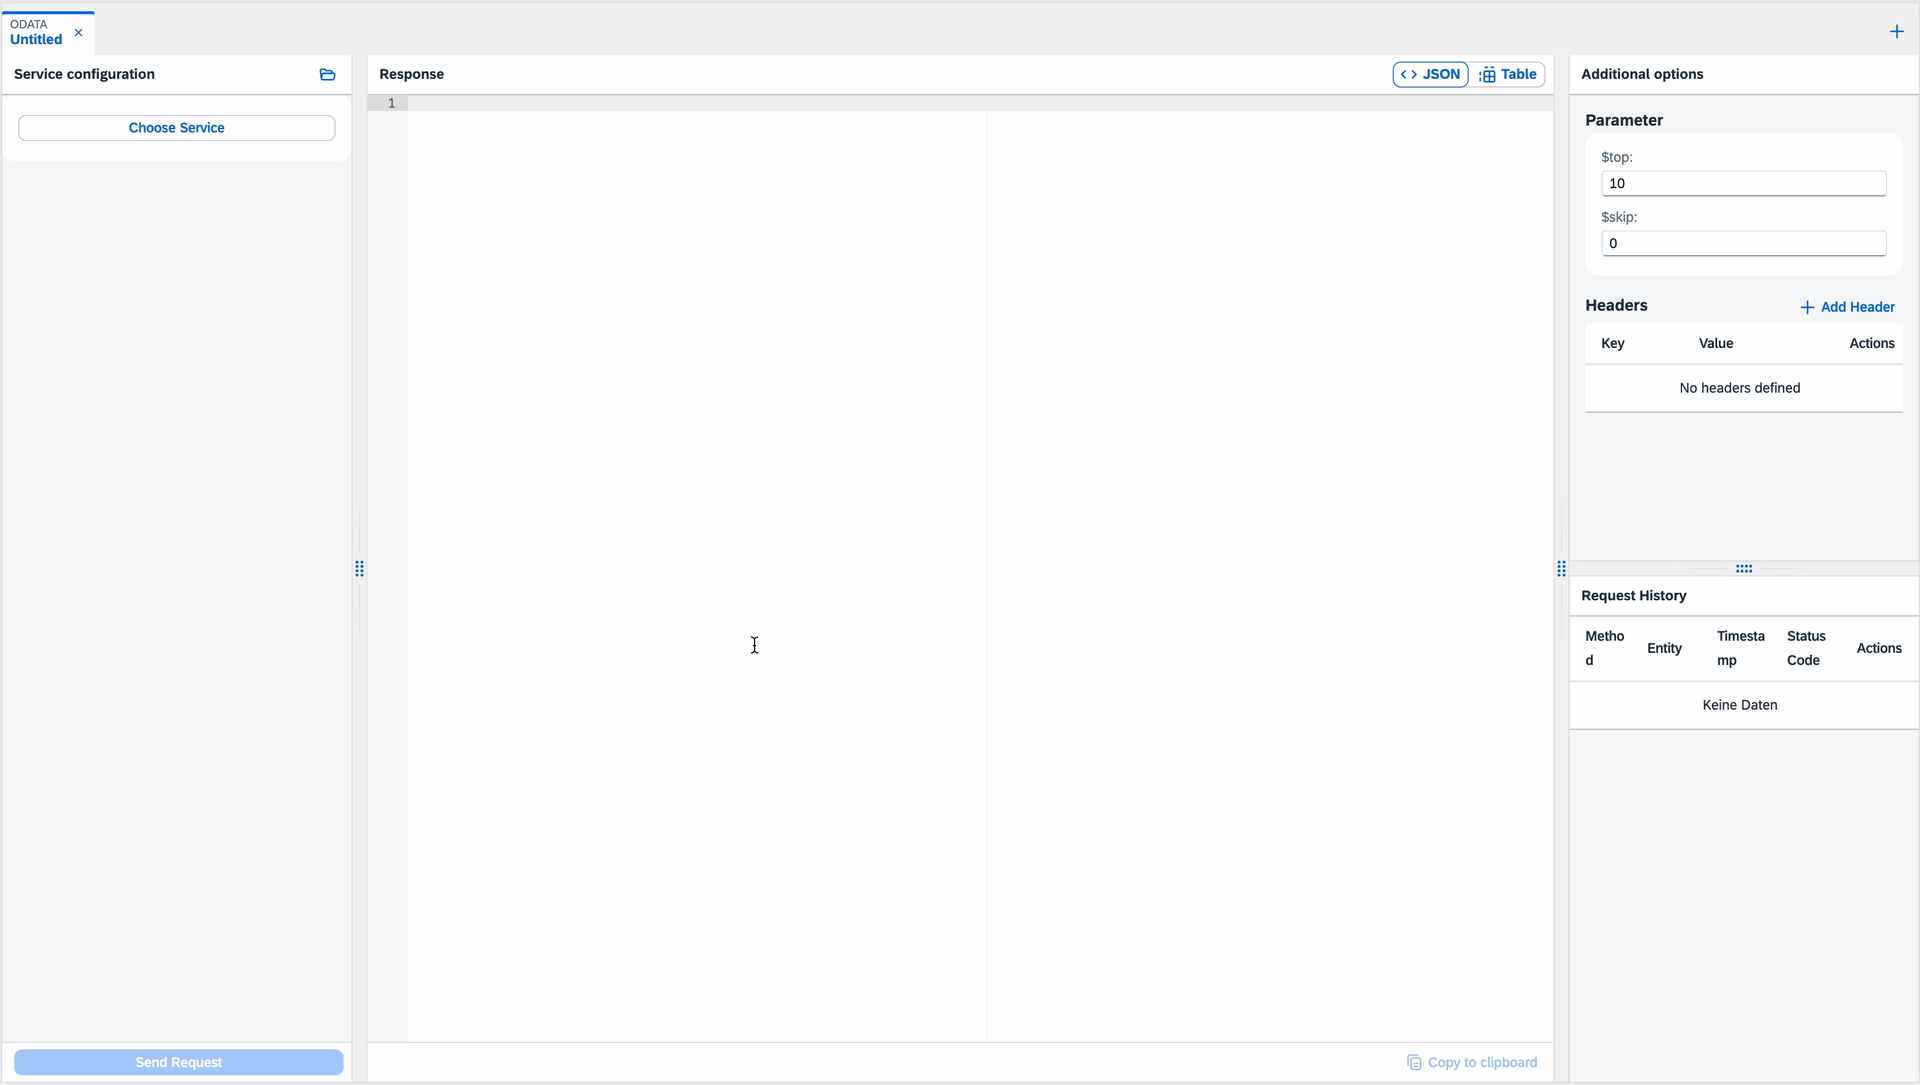Screen dimensions: 1920x1085
Task: Click the Request History panel title
Action: click(1633, 596)
